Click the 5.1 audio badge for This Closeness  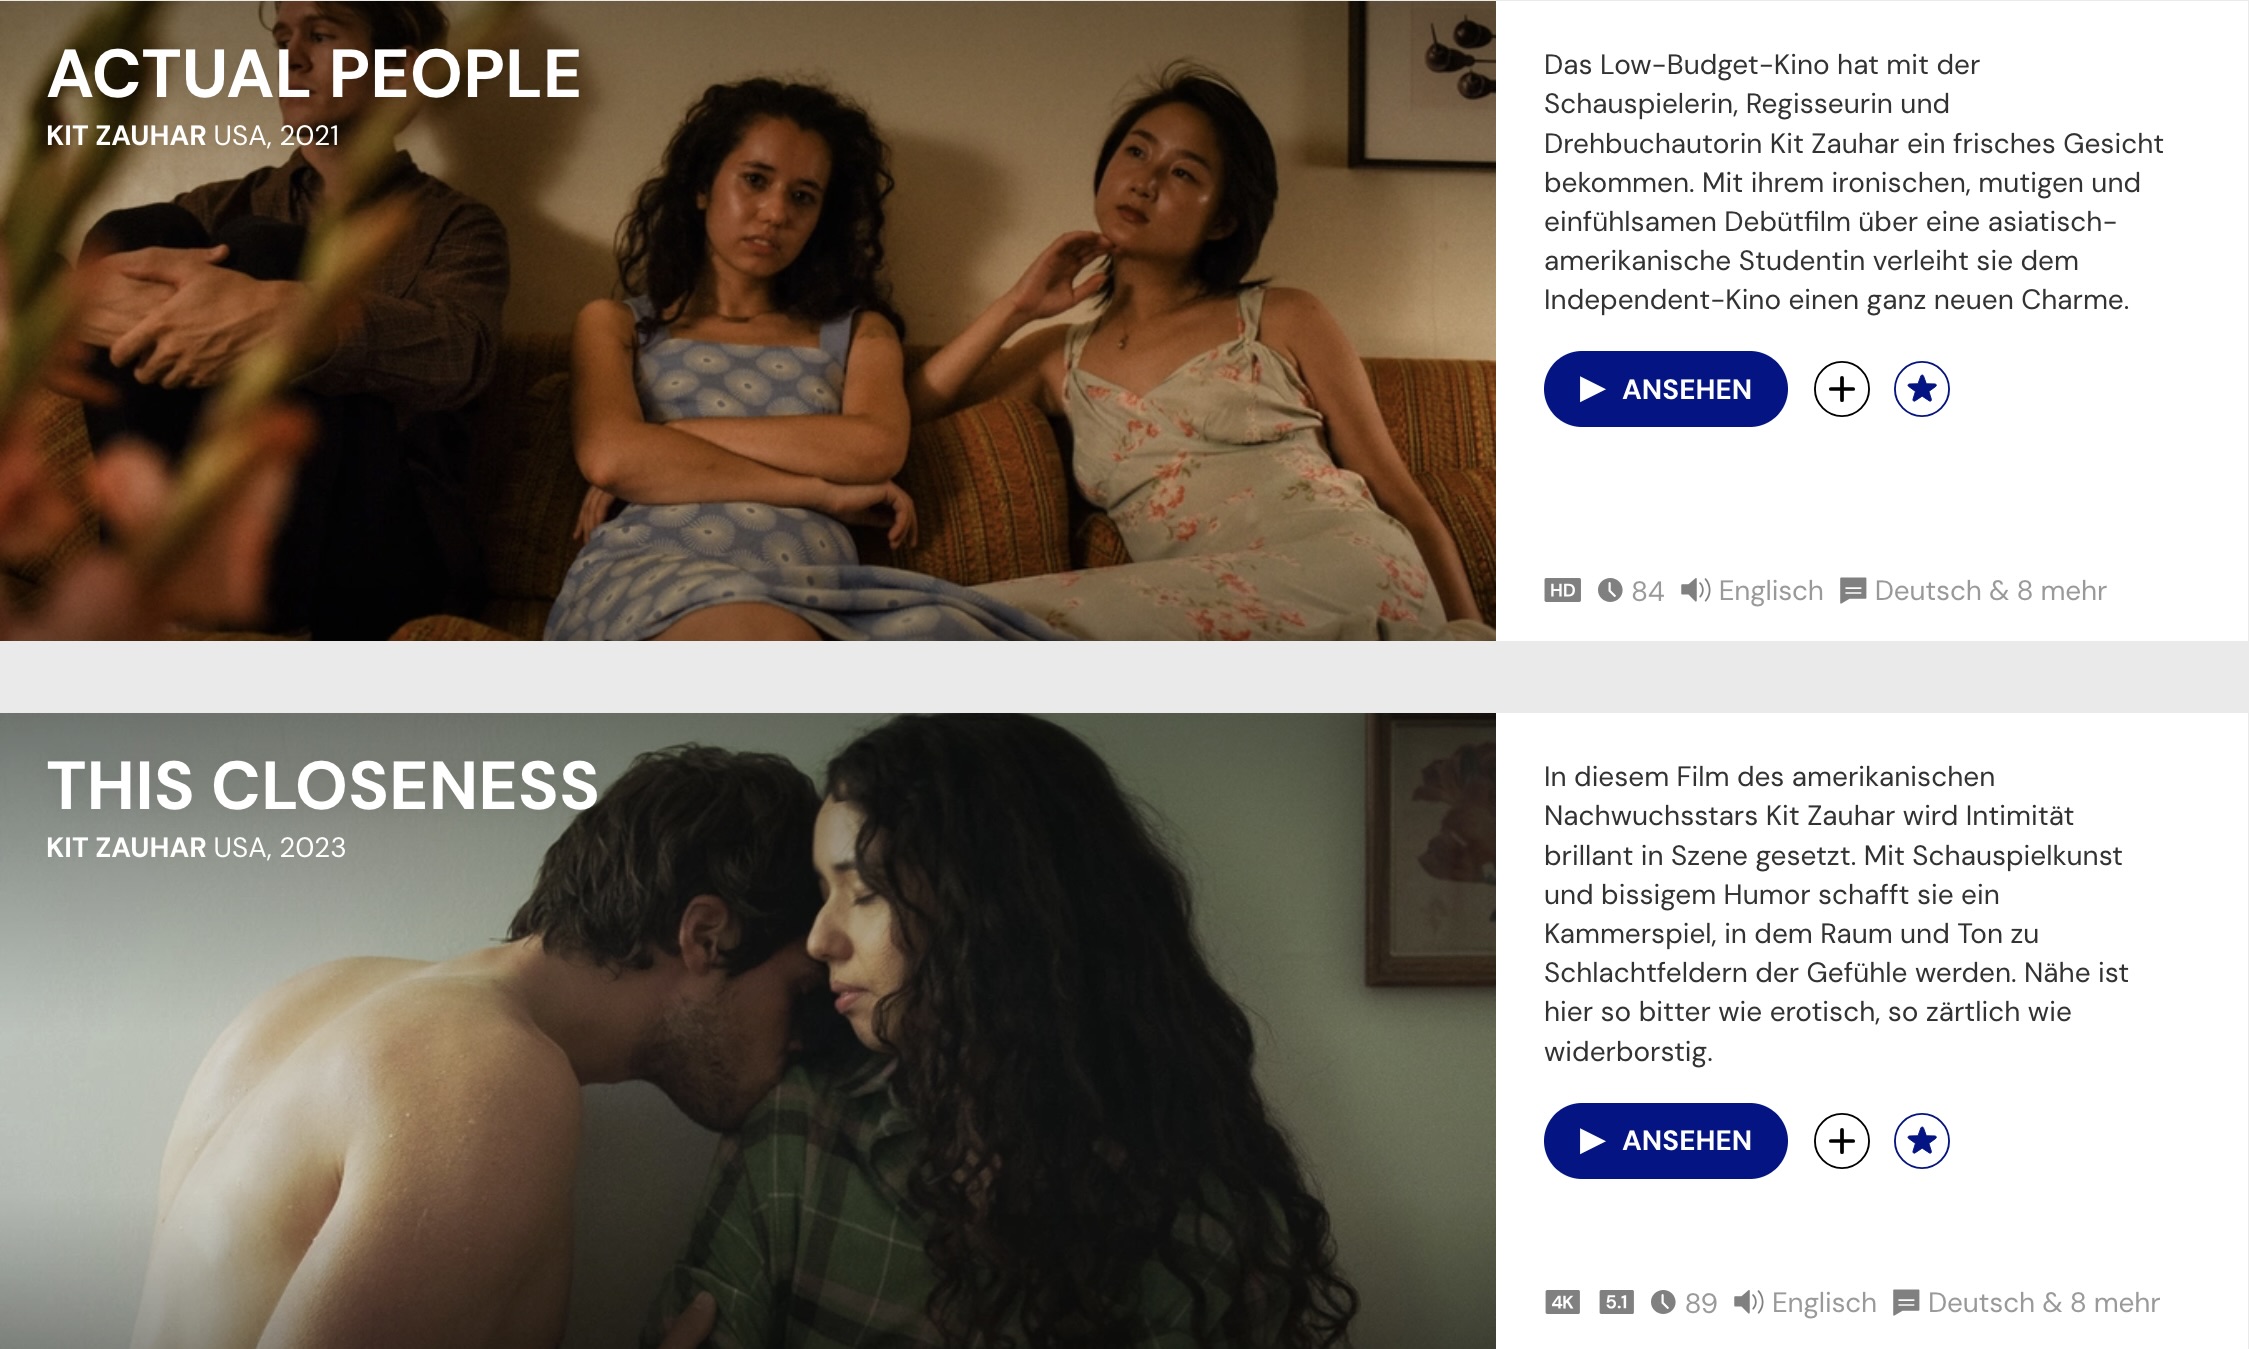coord(1616,1302)
